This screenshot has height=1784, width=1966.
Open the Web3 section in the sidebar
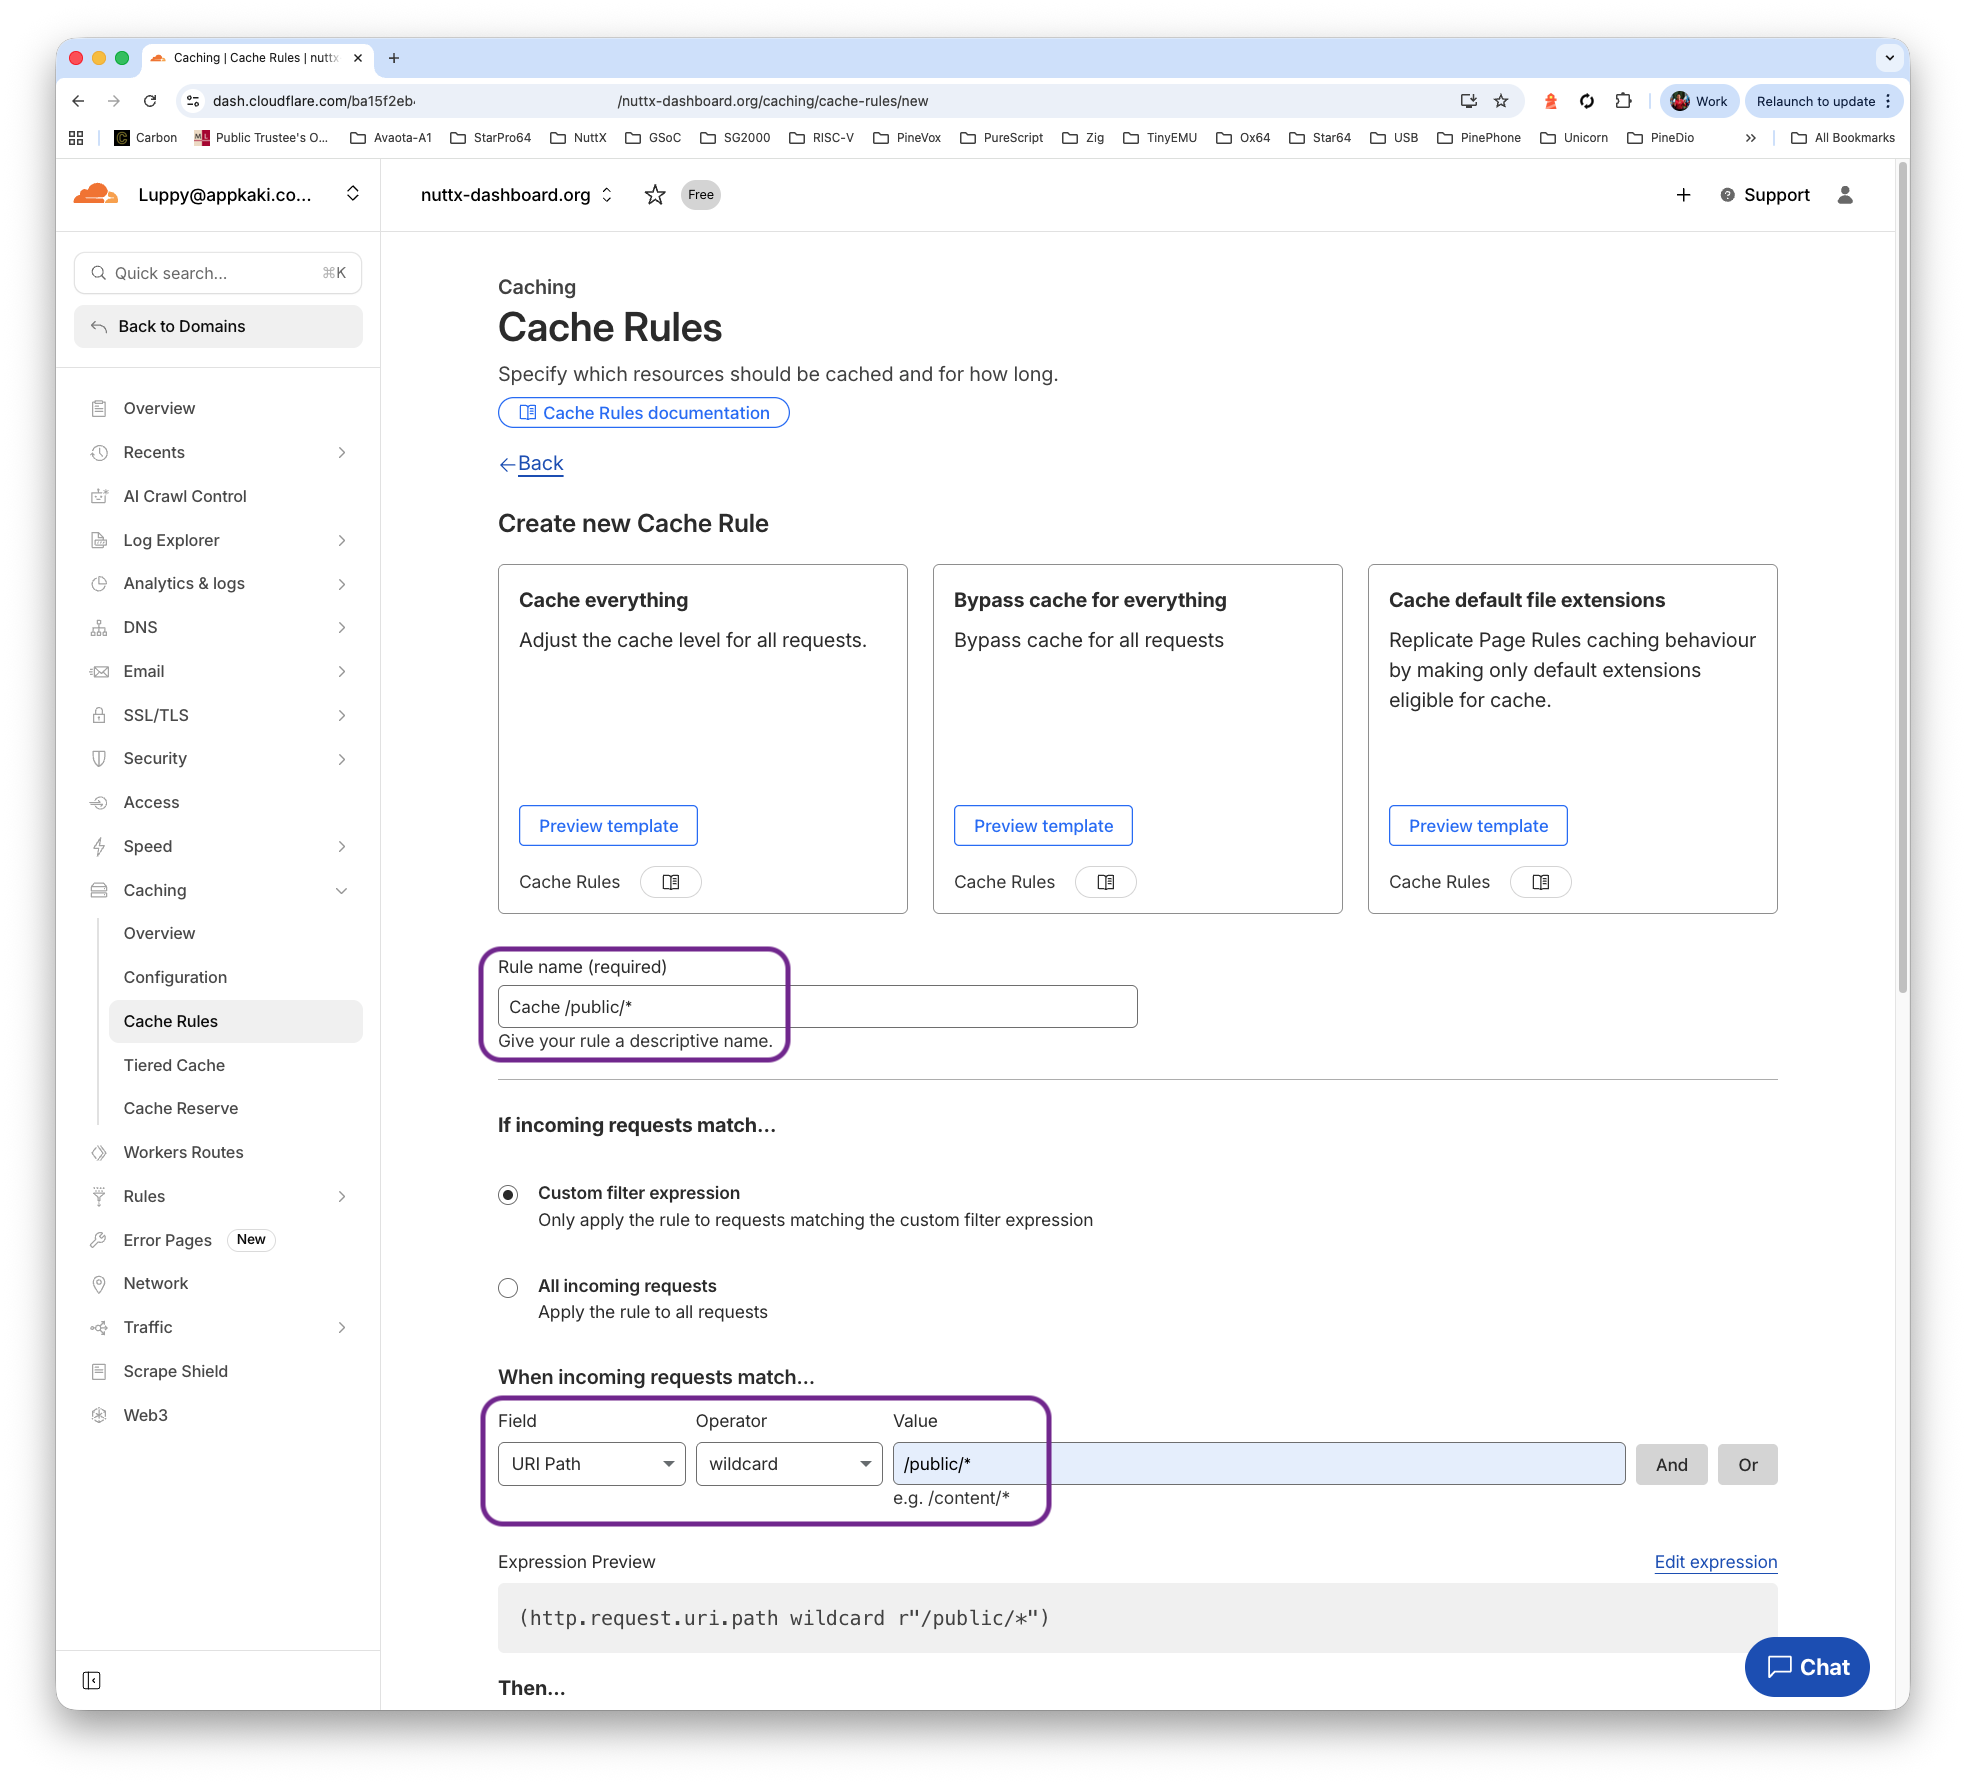click(145, 1415)
